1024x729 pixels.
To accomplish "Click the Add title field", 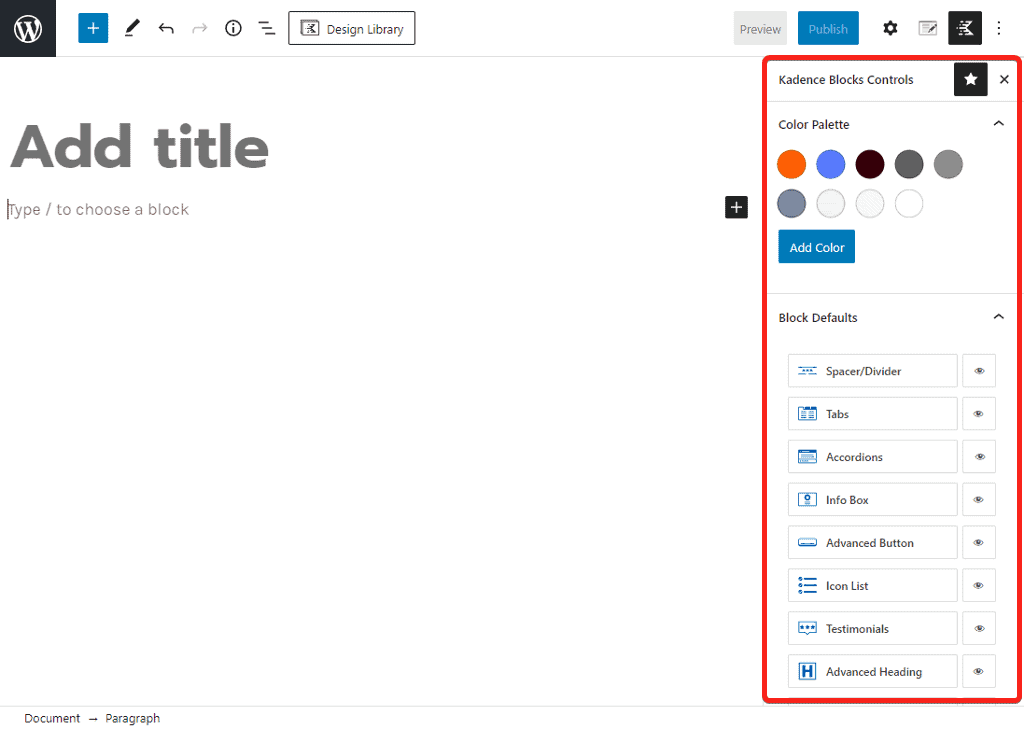I will (140, 147).
